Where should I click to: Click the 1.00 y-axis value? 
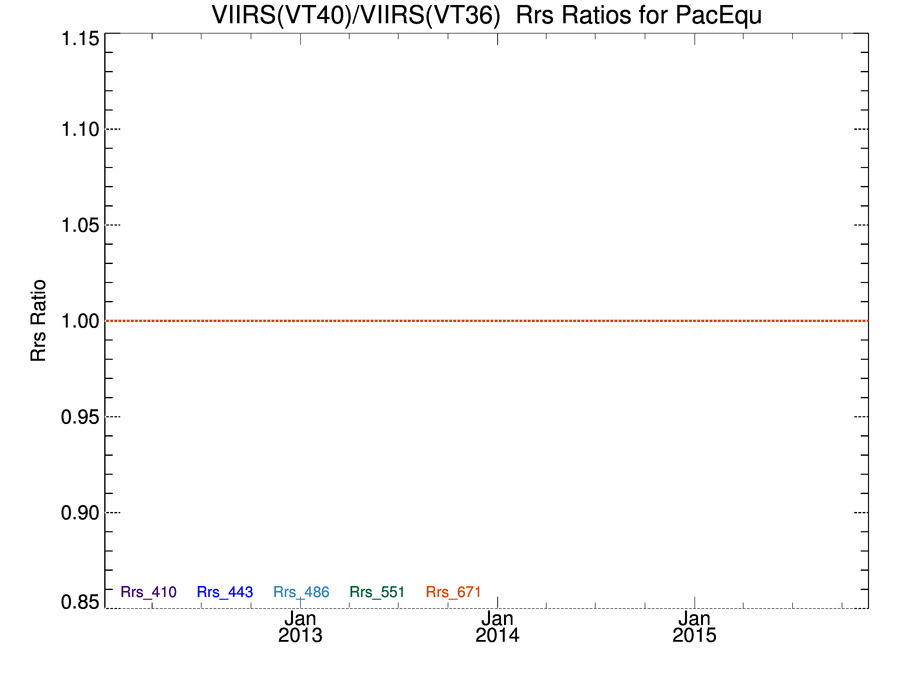(x=80, y=321)
